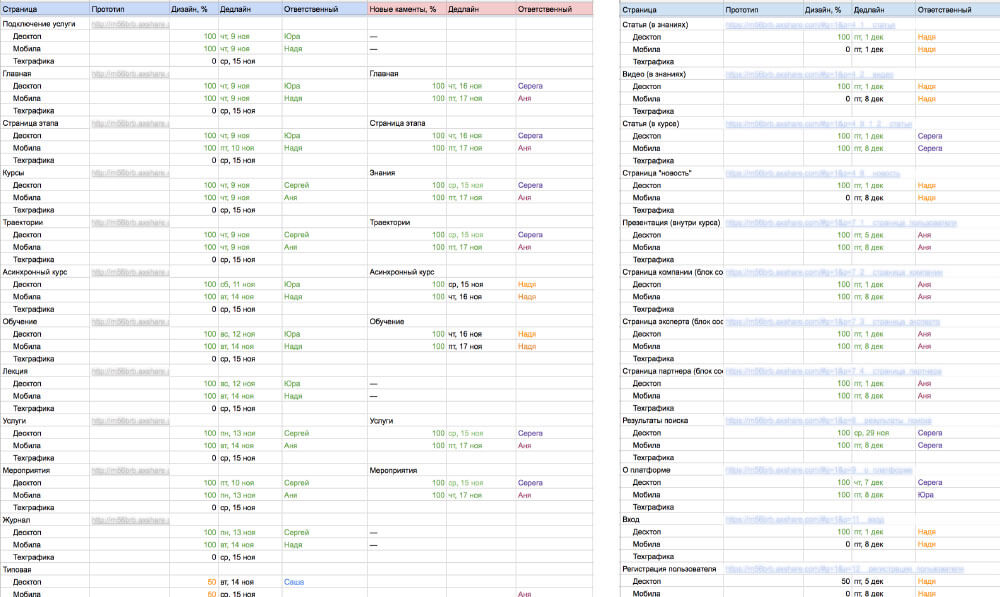Open the prototype link in the Главная row
Screen dimensions: 1000x597
pyautogui.click(x=130, y=73)
